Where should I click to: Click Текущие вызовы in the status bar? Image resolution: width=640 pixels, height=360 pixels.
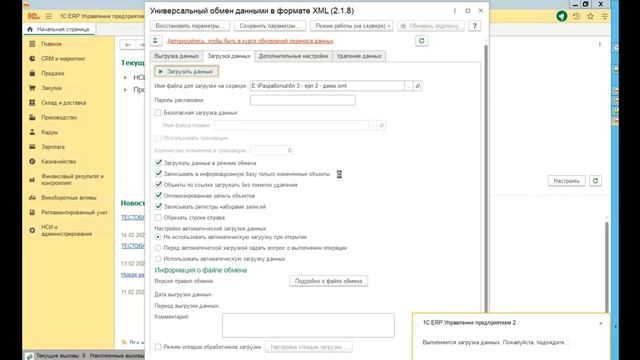(60, 356)
